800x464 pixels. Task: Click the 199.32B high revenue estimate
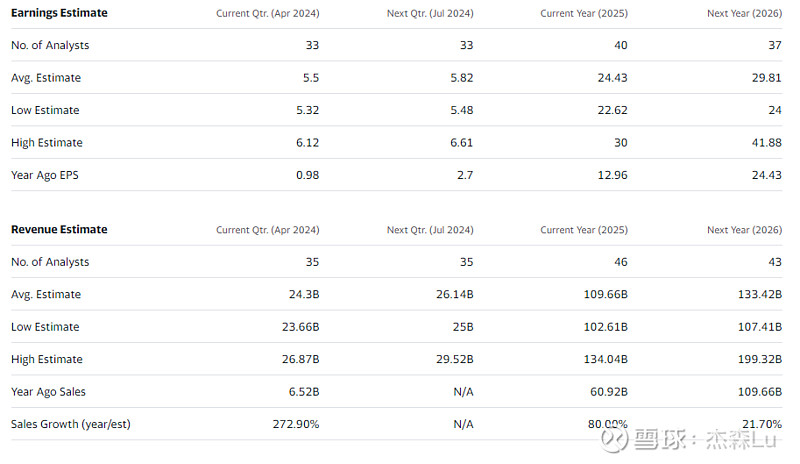(x=760, y=359)
